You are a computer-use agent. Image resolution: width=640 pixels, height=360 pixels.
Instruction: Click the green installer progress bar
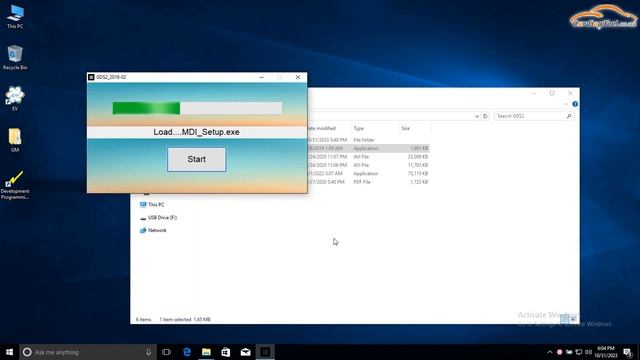click(197, 108)
